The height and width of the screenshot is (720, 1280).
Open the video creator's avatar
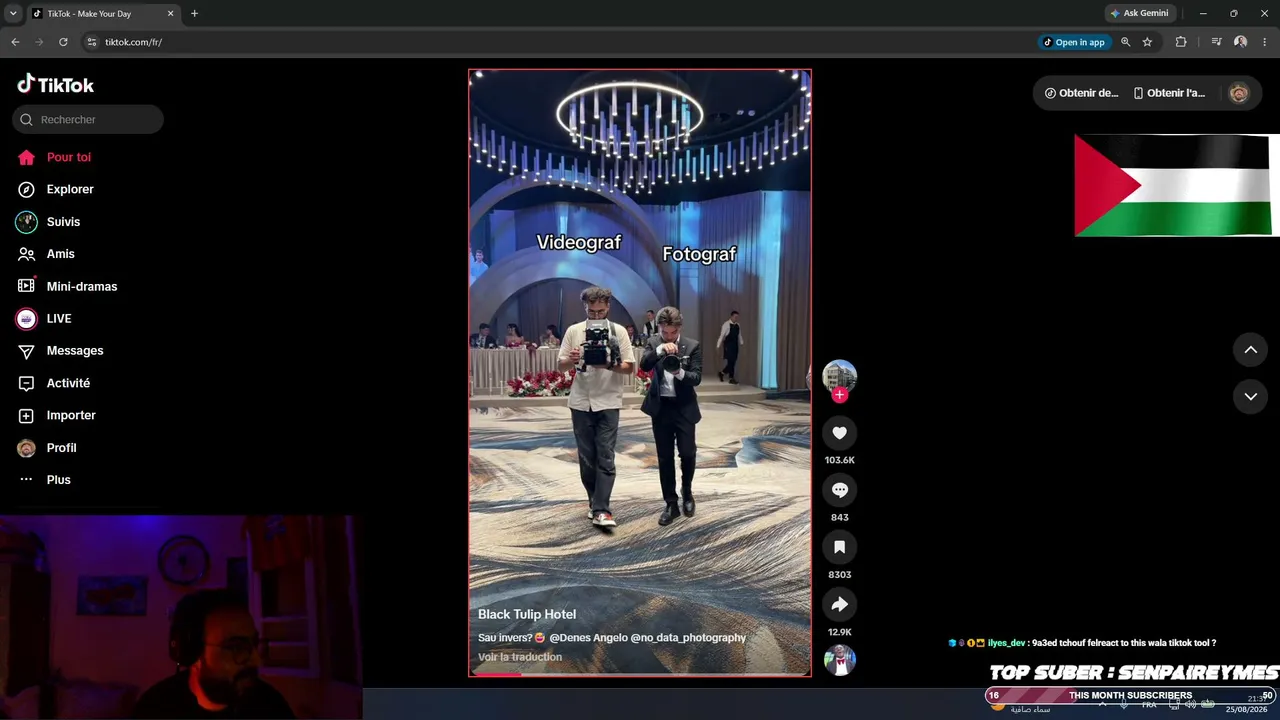[839, 376]
